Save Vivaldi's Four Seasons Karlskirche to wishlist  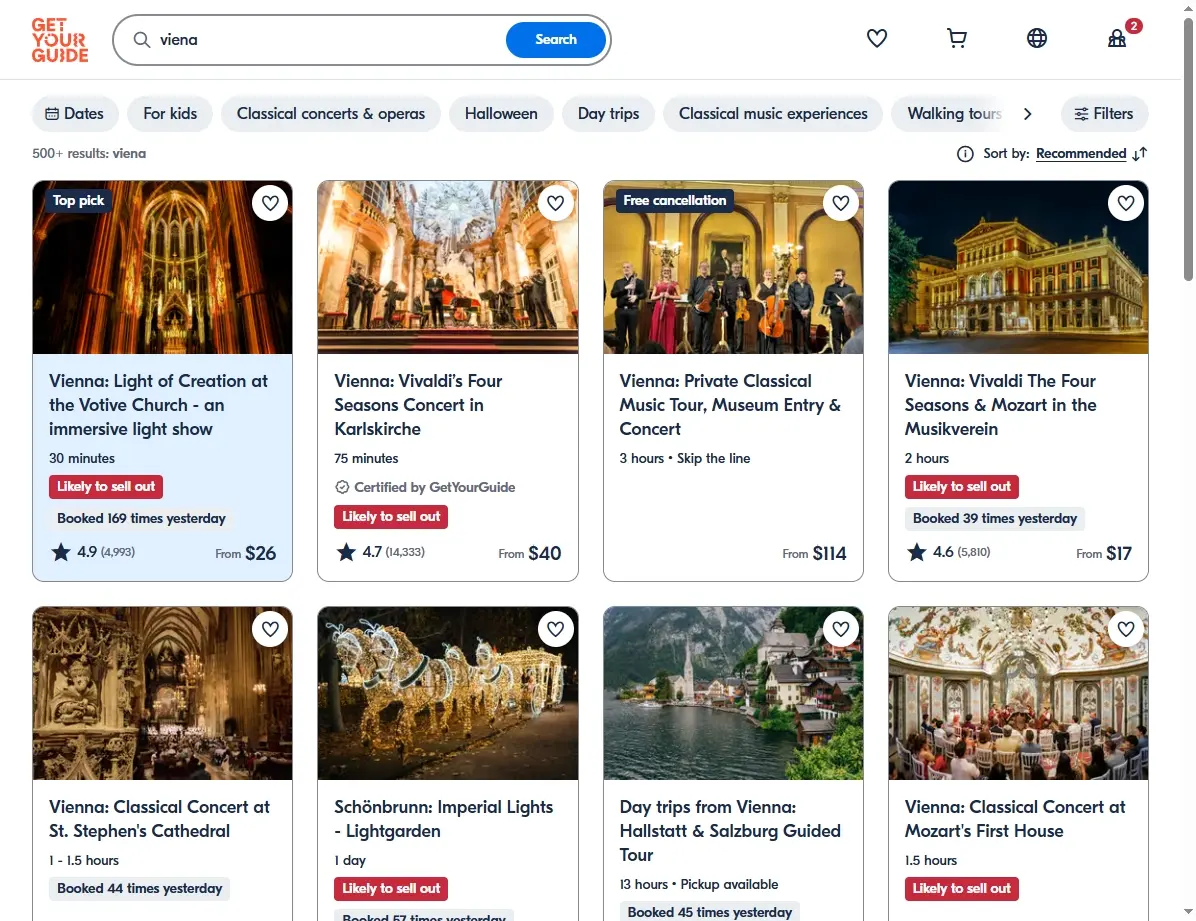[555, 203]
